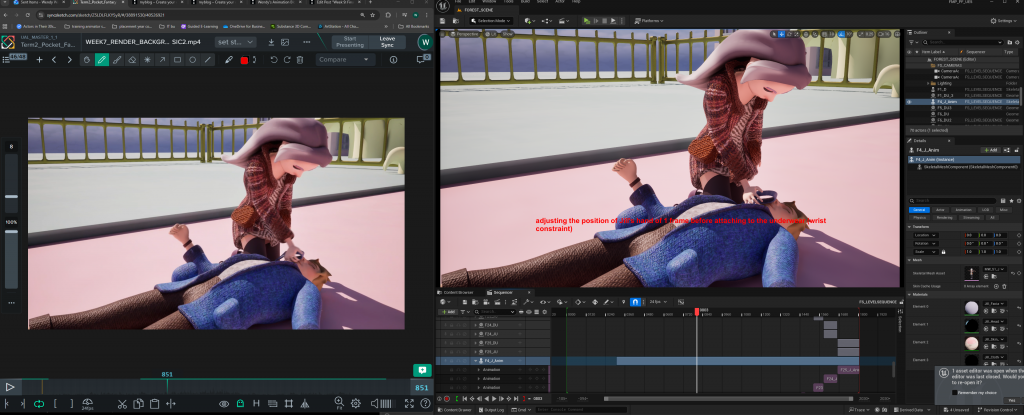Toggle loop playback
The height and width of the screenshot is (415, 1024).
pyautogui.click(x=40, y=404)
